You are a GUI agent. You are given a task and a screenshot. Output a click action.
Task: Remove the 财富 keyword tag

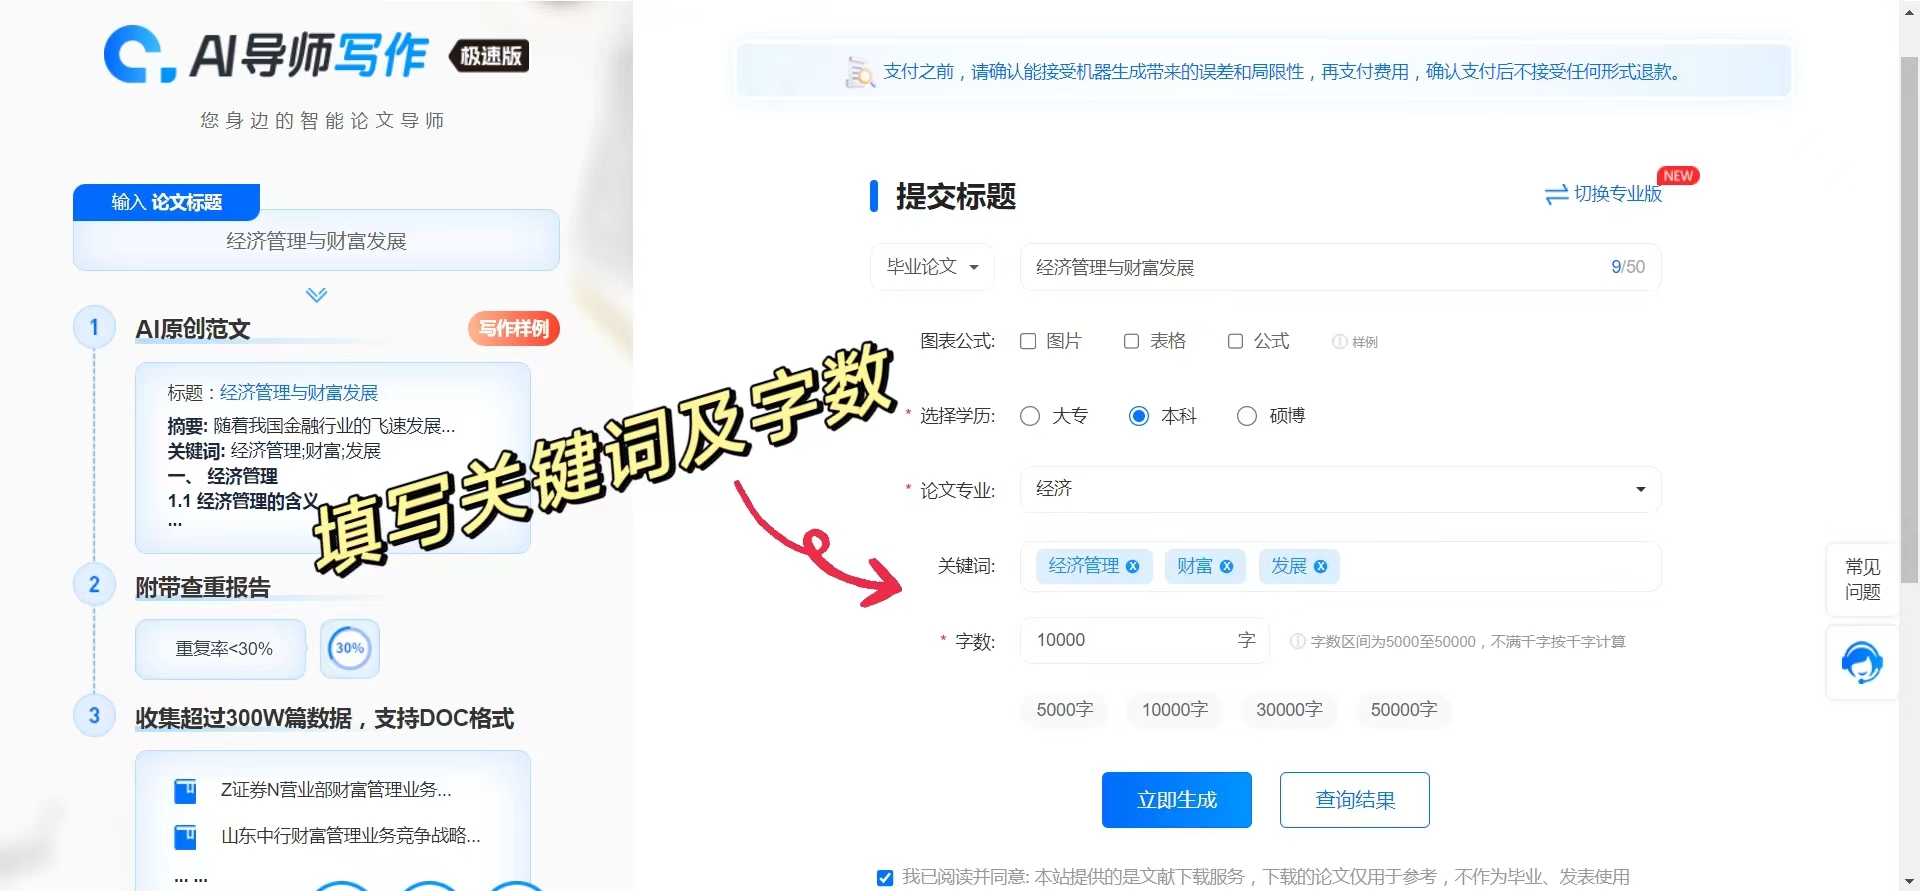point(1226,566)
